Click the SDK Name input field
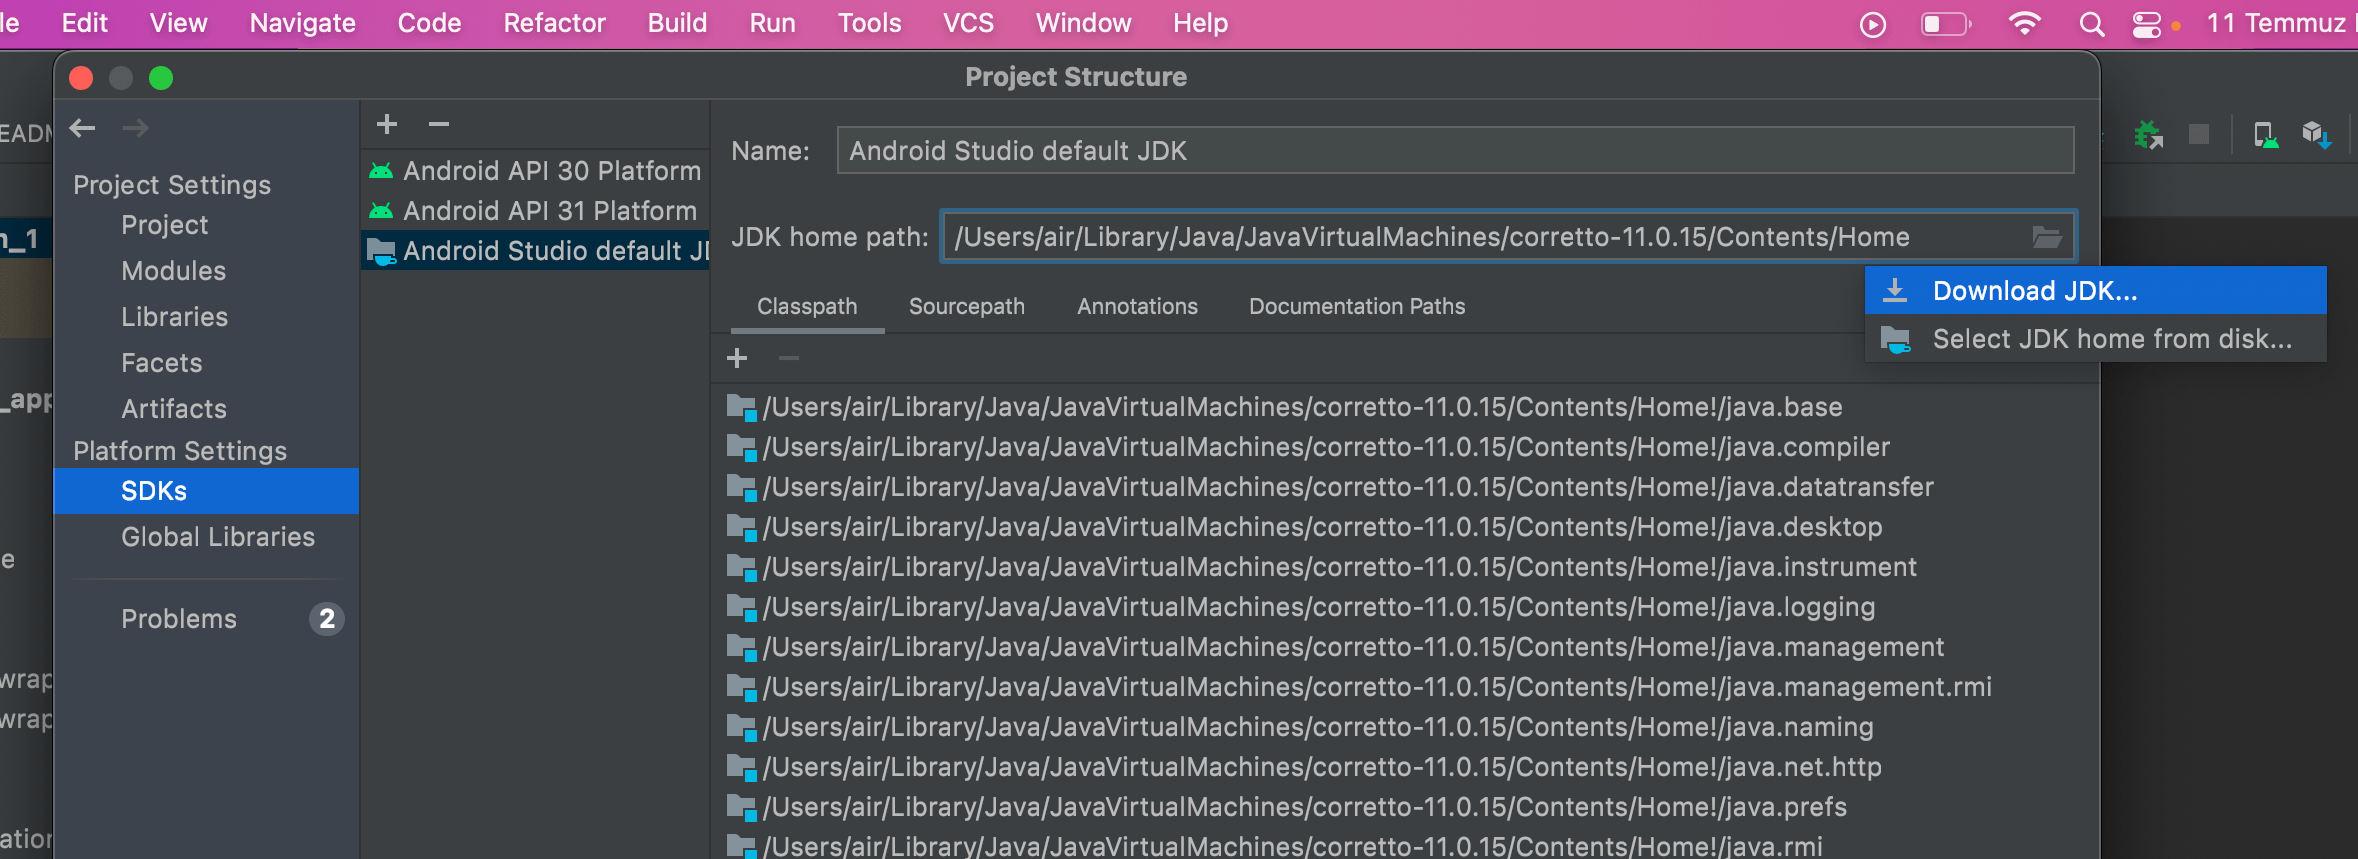This screenshot has height=859, width=2358. [1455, 151]
